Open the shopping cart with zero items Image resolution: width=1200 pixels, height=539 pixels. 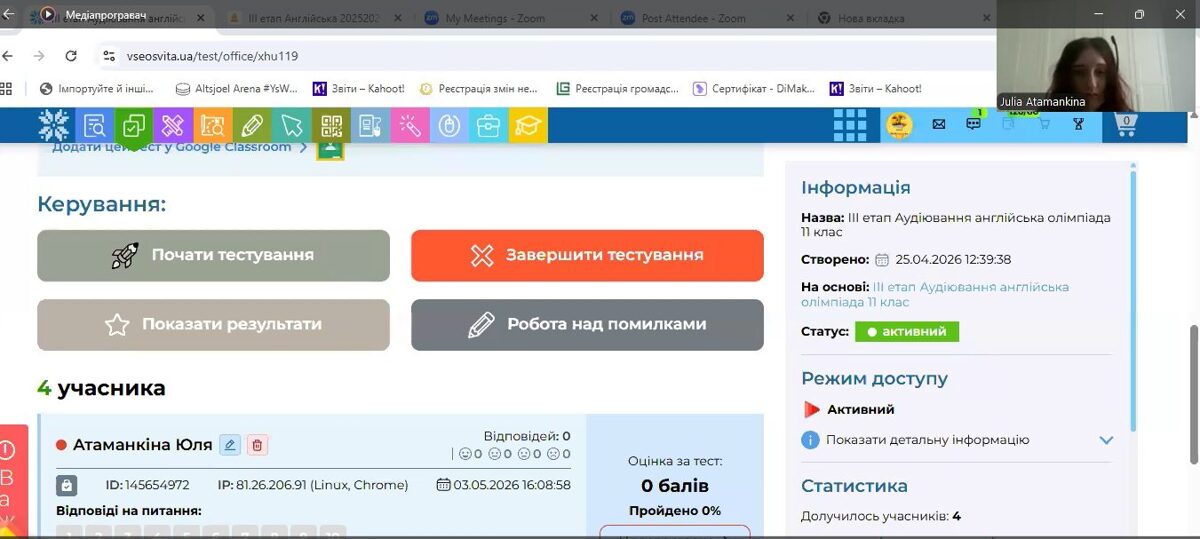pyautogui.click(x=1125, y=124)
